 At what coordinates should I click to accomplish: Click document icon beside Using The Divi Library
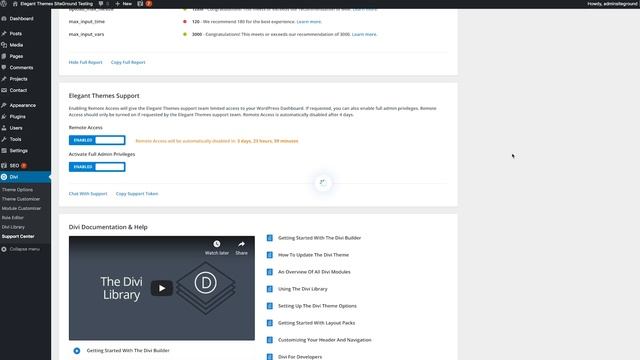point(269,289)
